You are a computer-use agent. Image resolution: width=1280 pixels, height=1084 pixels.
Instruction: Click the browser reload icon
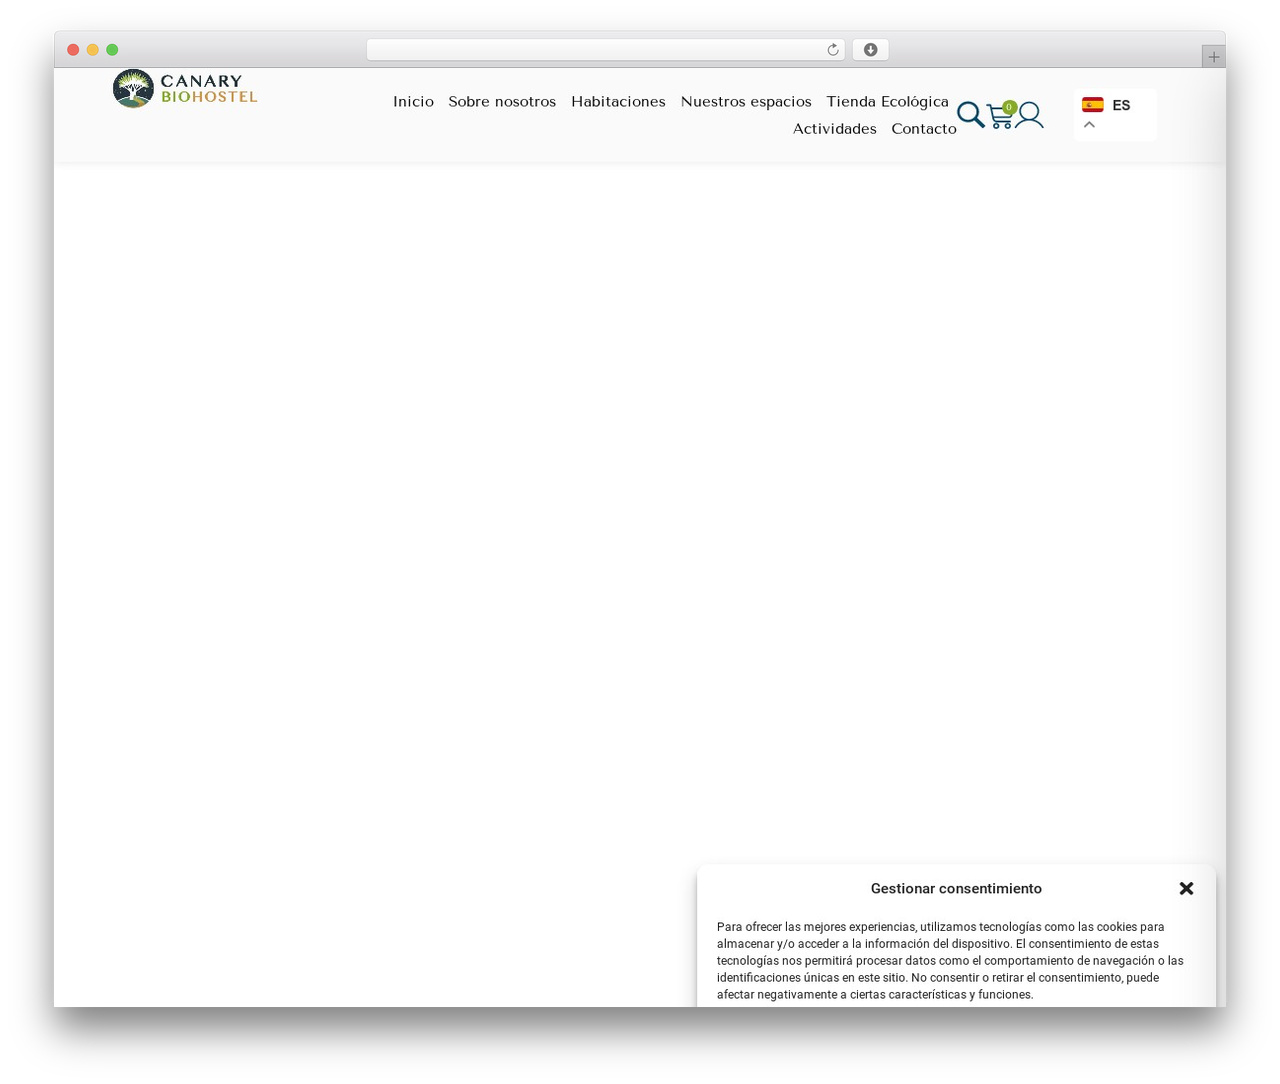coord(833,50)
